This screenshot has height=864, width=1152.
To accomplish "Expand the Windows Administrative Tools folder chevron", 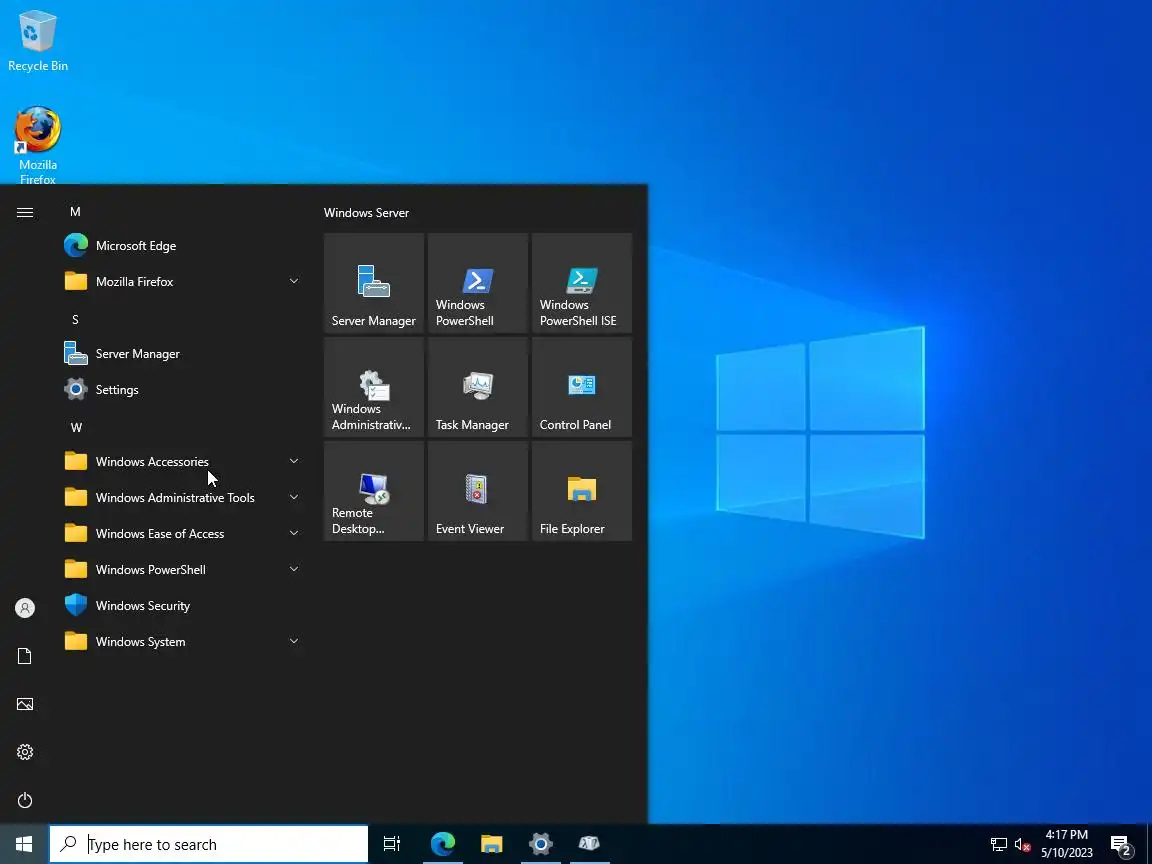I will click(294, 497).
